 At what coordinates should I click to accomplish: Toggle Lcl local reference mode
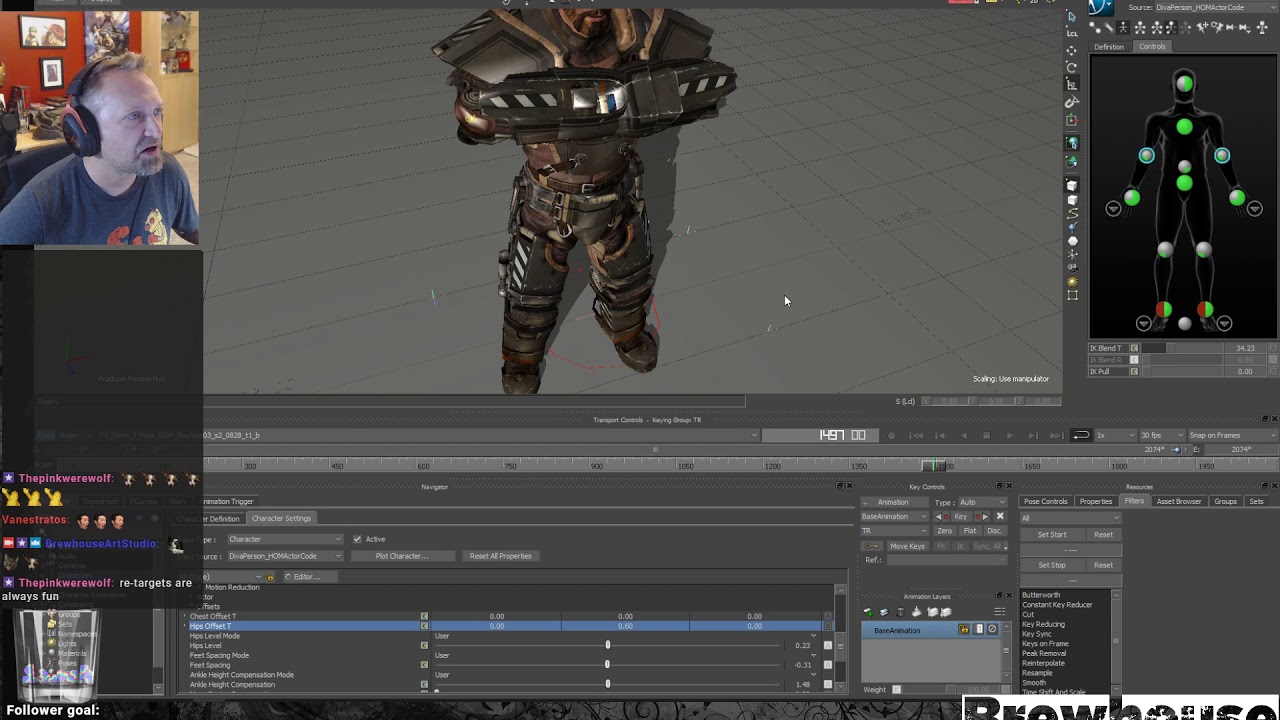click(1072, 33)
